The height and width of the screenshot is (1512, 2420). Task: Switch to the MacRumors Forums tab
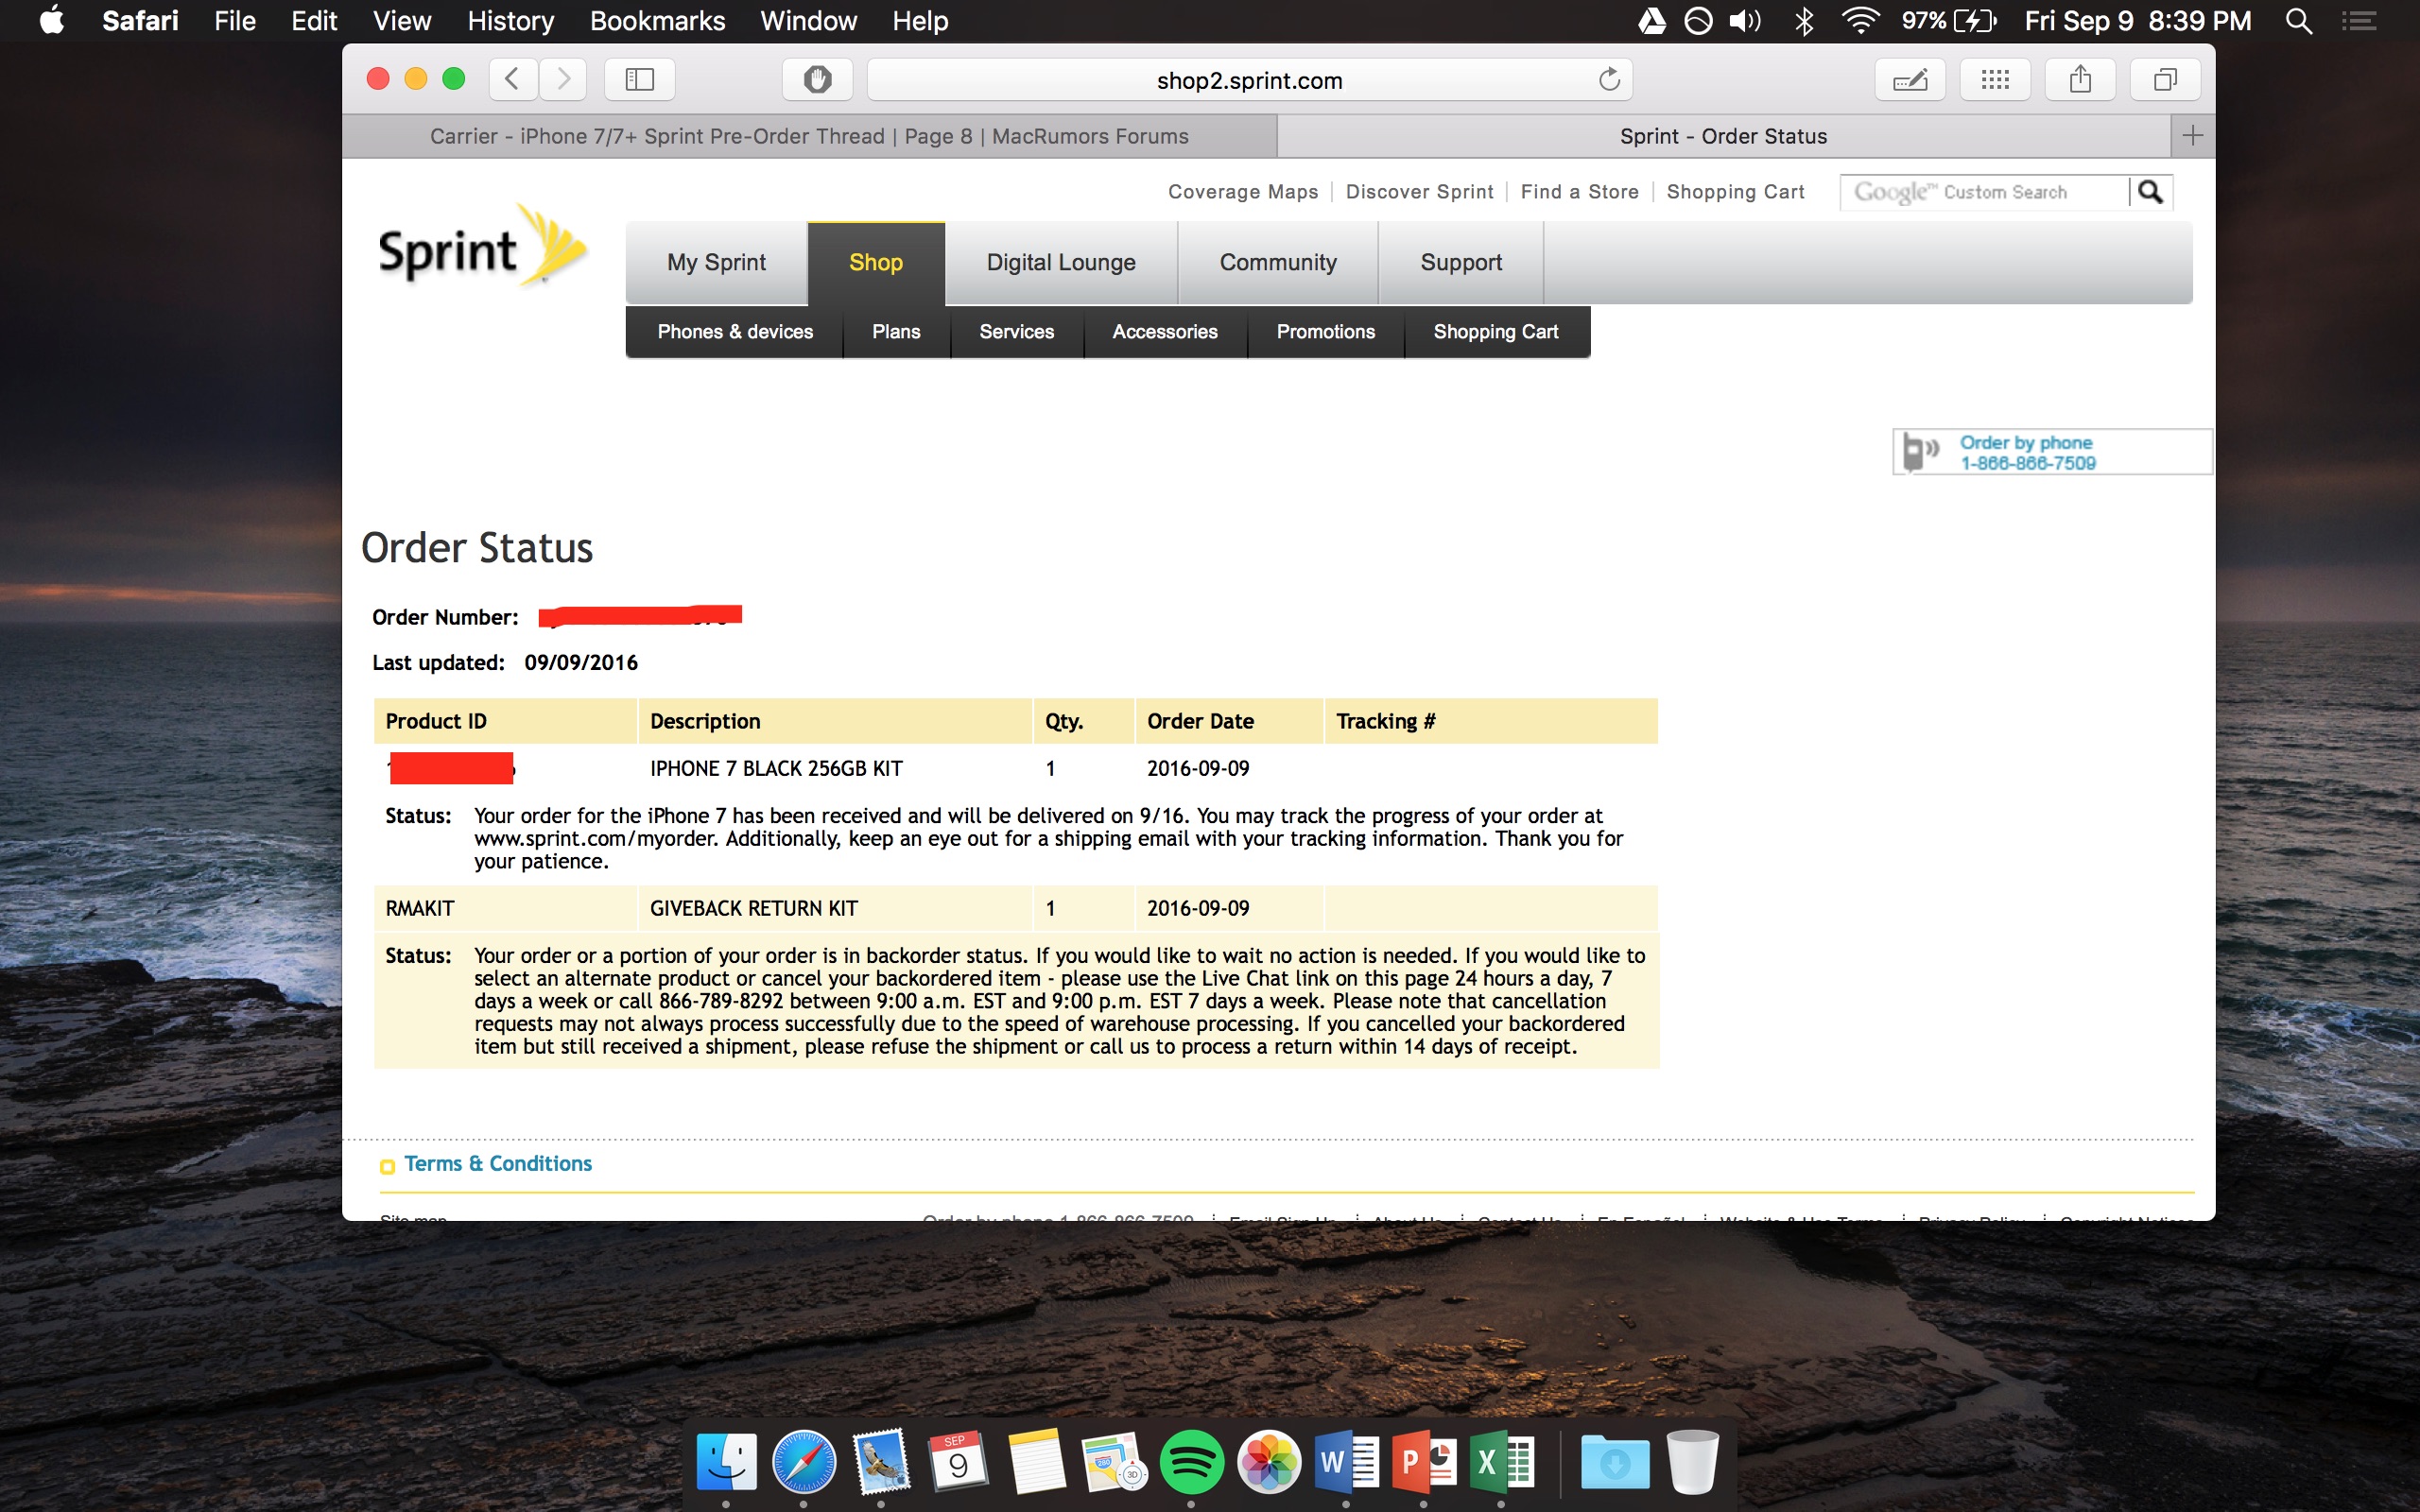[x=809, y=136]
